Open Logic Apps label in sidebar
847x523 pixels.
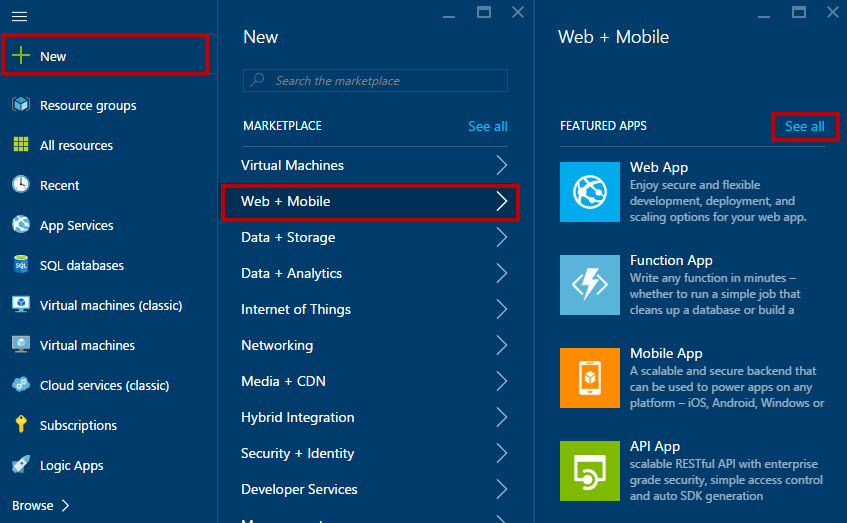pos(71,465)
